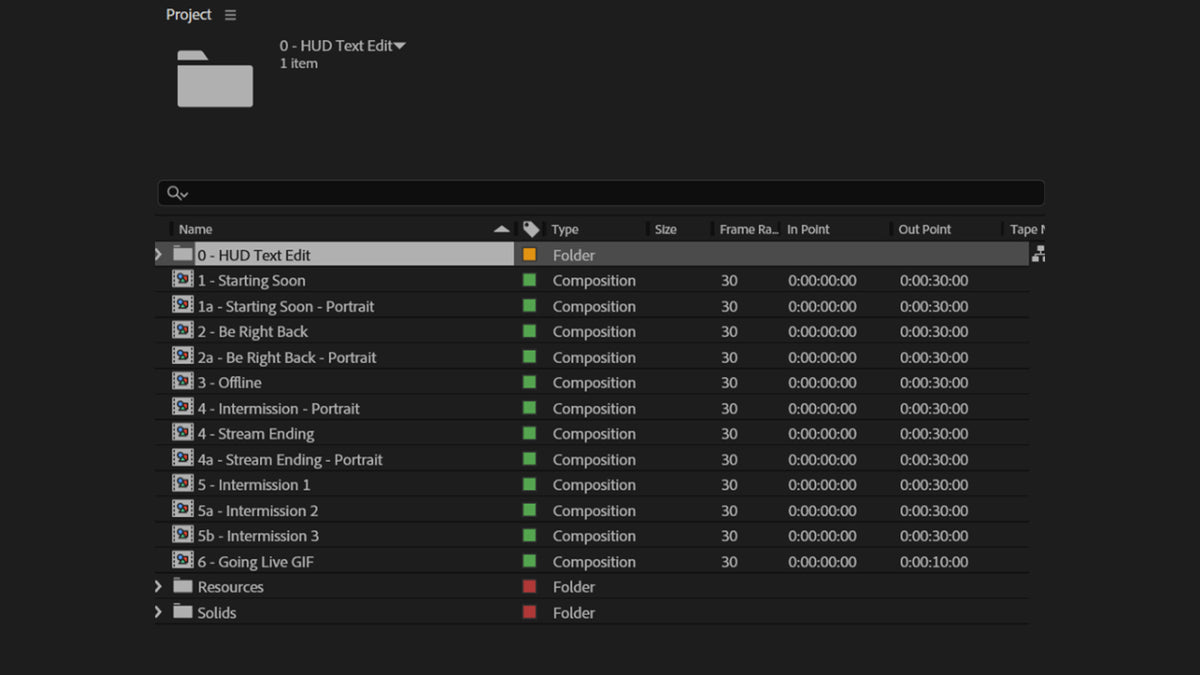The width and height of the screenshot is (1200, 675).
Task: Click the label tag icon column header
Action: 531,229
